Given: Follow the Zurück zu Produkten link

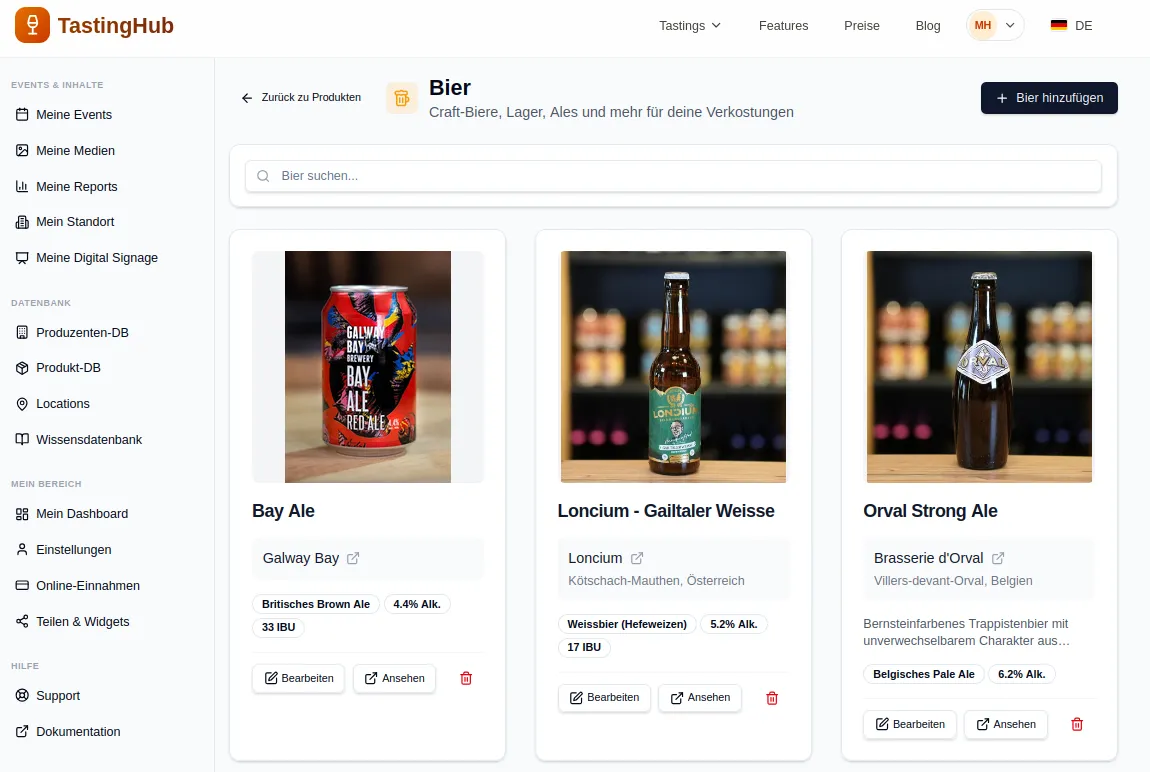Looking at the screenshot, I should coord(300,98).
